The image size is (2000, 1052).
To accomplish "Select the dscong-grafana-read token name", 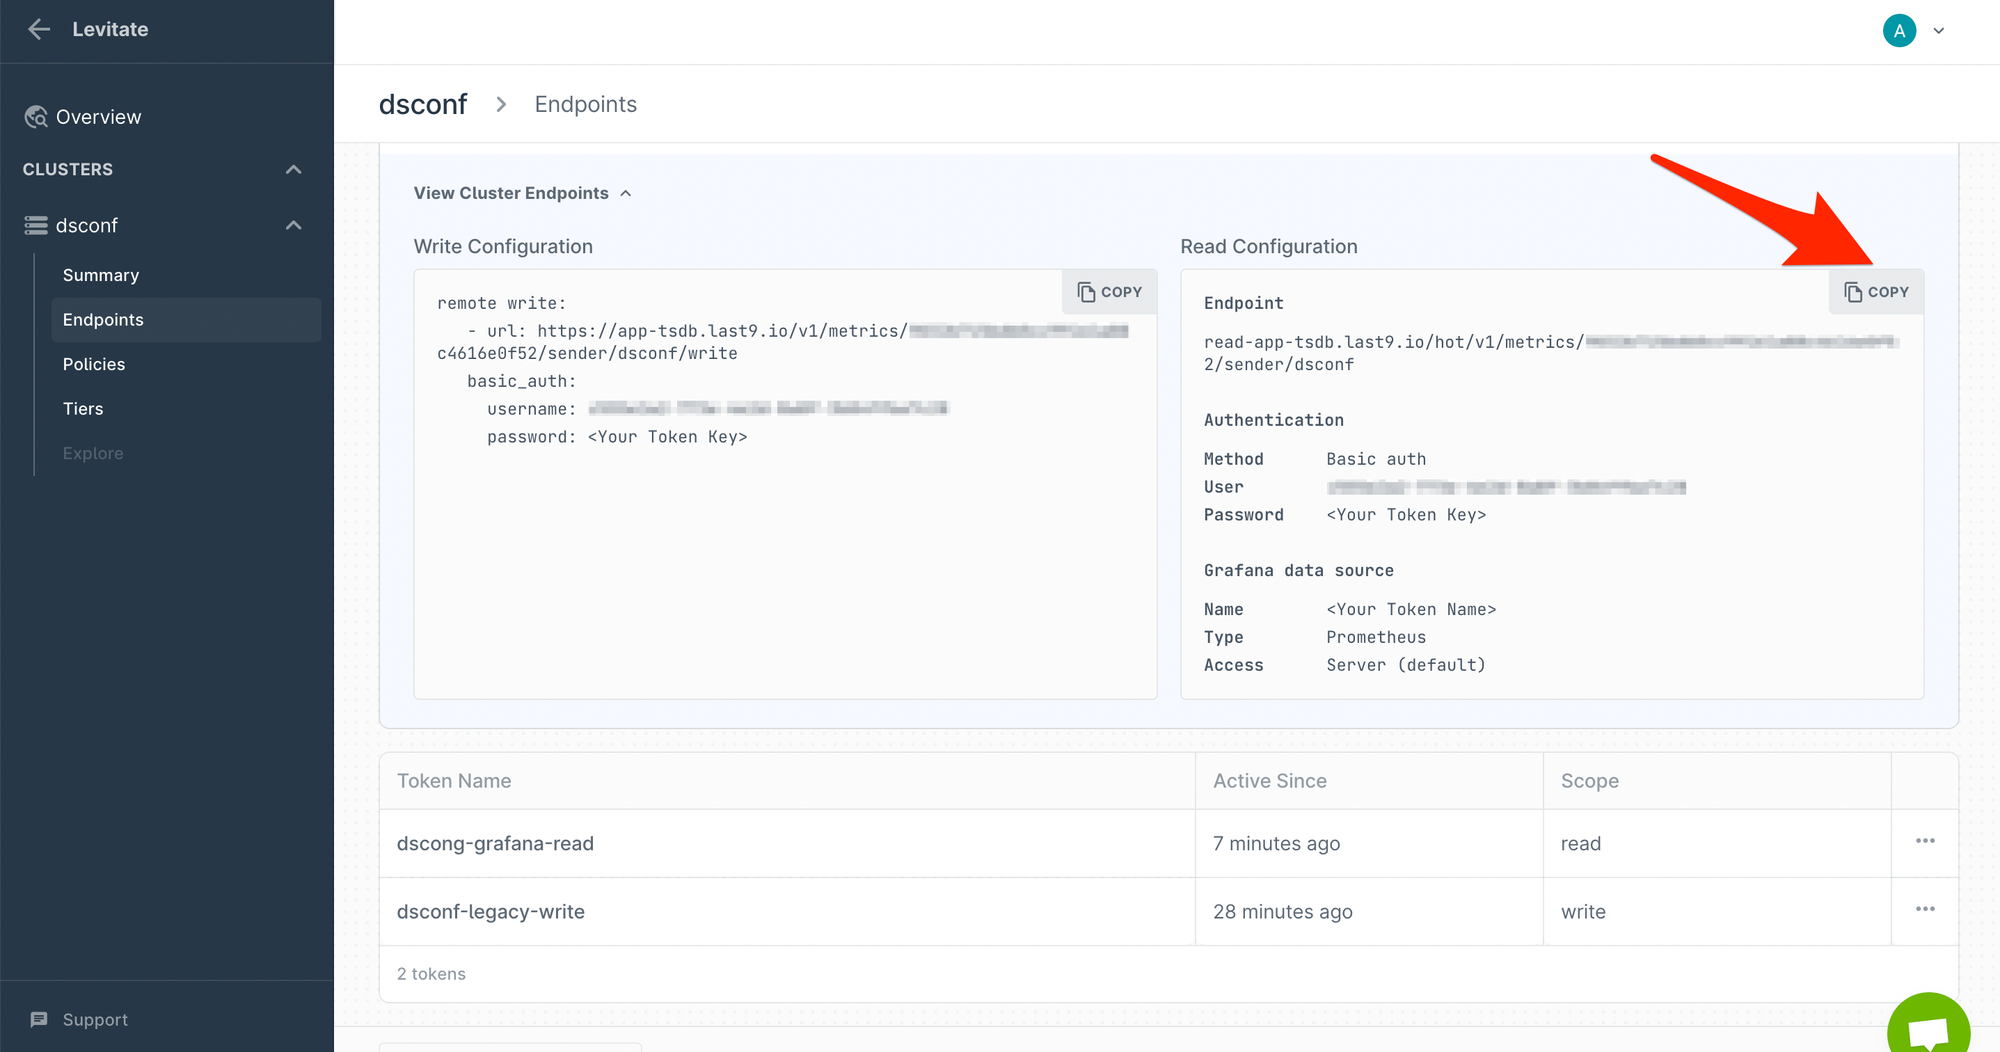I will click(495, 844).
